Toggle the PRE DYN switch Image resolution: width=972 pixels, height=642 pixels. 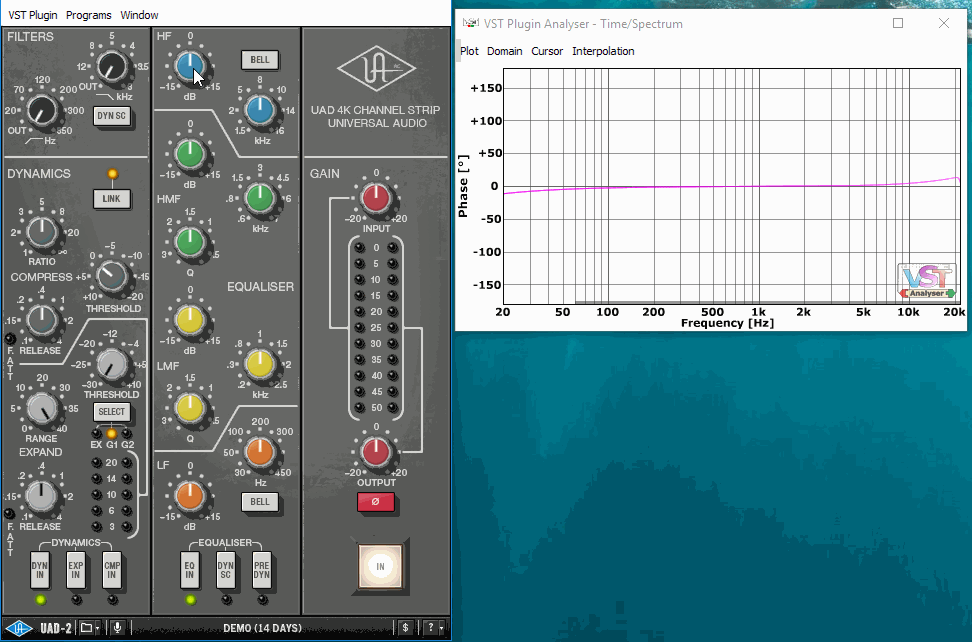262,570
